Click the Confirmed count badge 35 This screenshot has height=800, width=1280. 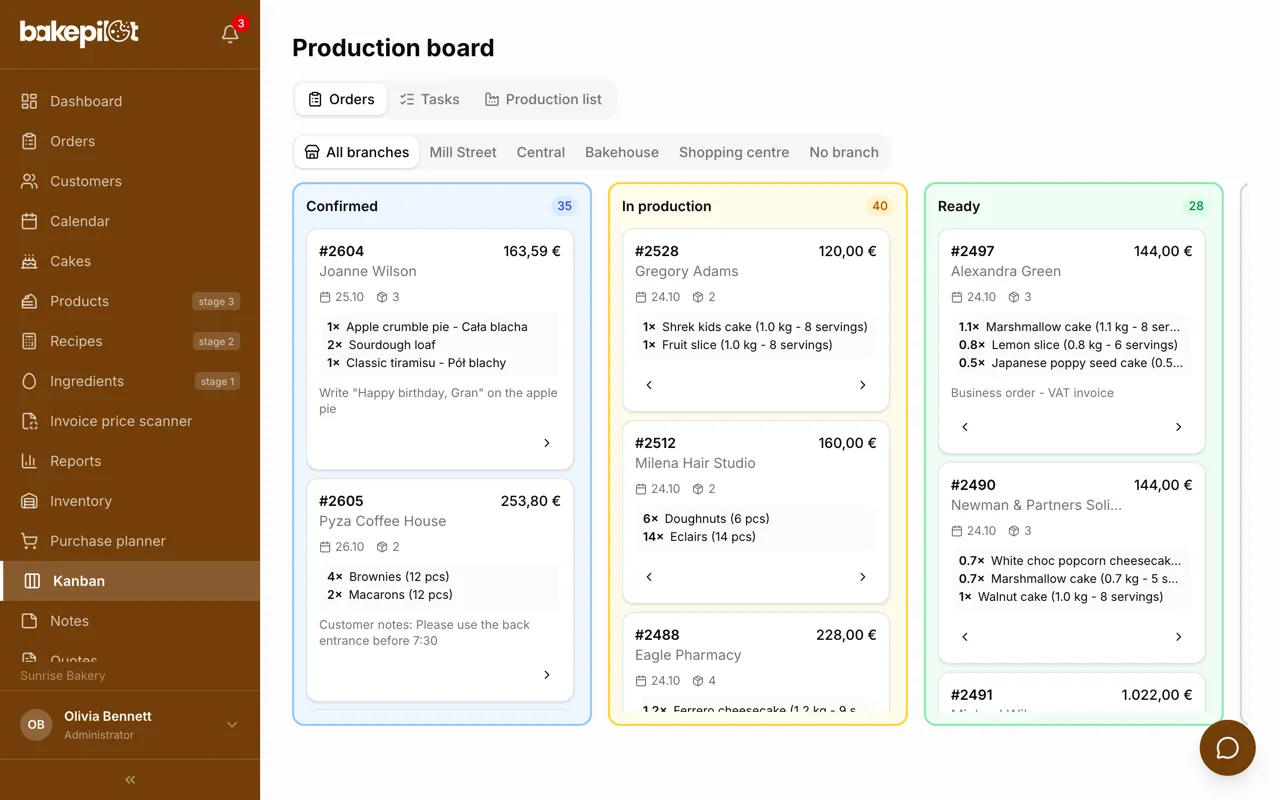coord(565,206)
